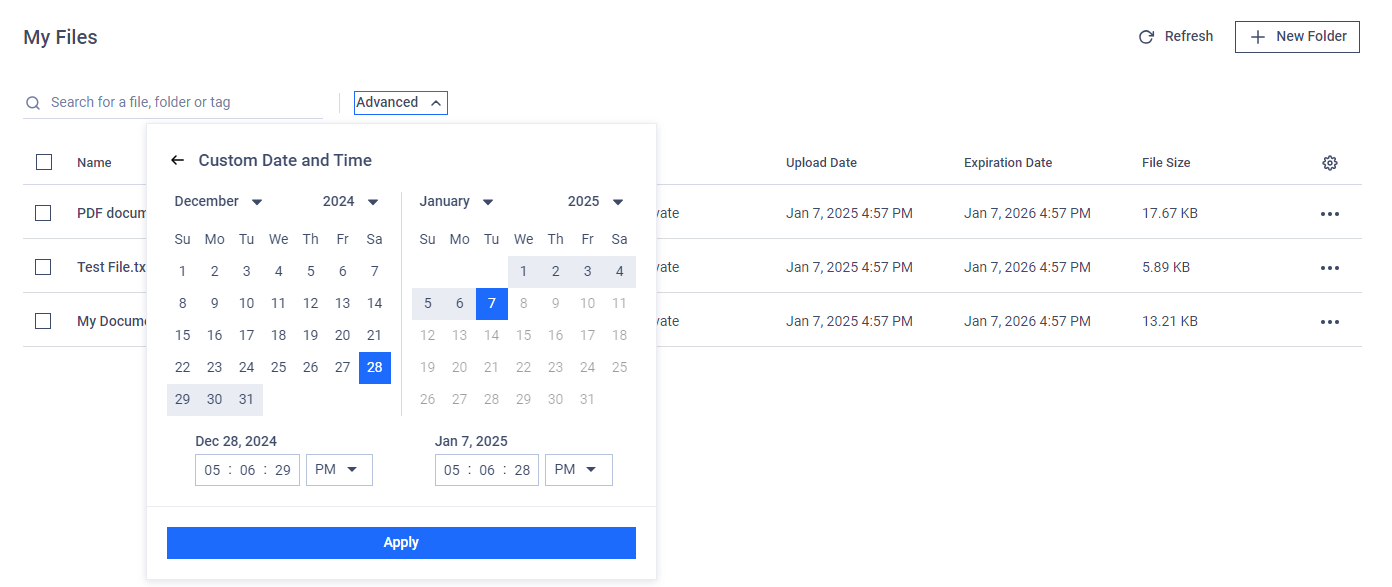Click the plus icon on New Folder

point(1258,37)
